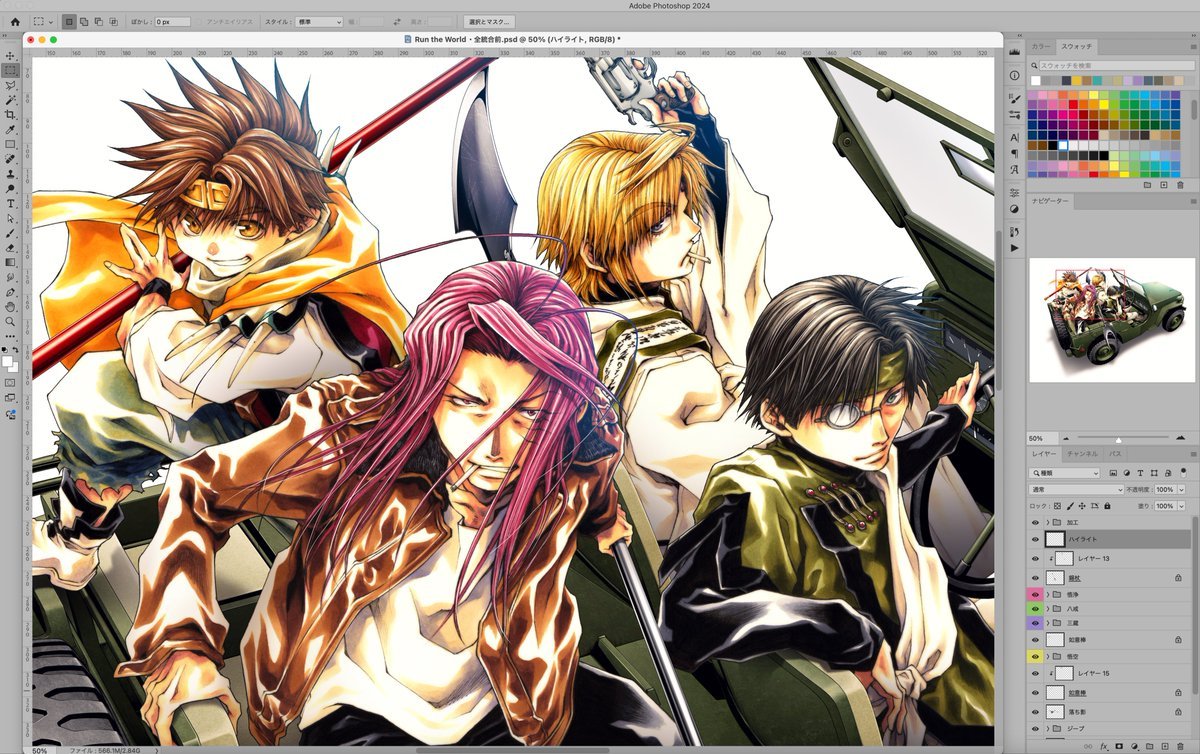The height and width of the screenshot is (754, 1200).
Task: Switch to the カラー panel tab
Action: (x=1041, y=47)
